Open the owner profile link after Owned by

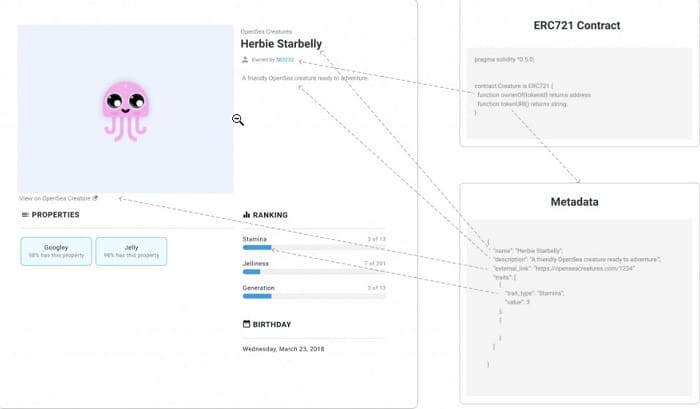(x=285, y=60)
